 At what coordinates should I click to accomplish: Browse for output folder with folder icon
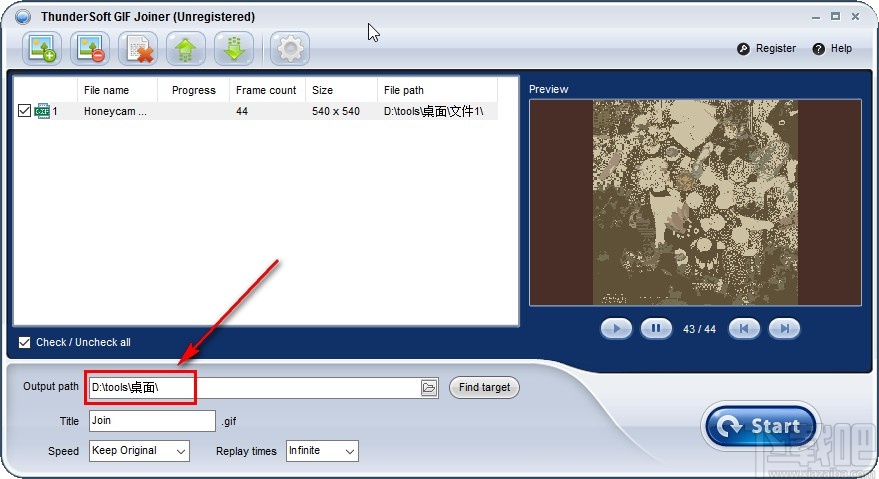[429, 388]
